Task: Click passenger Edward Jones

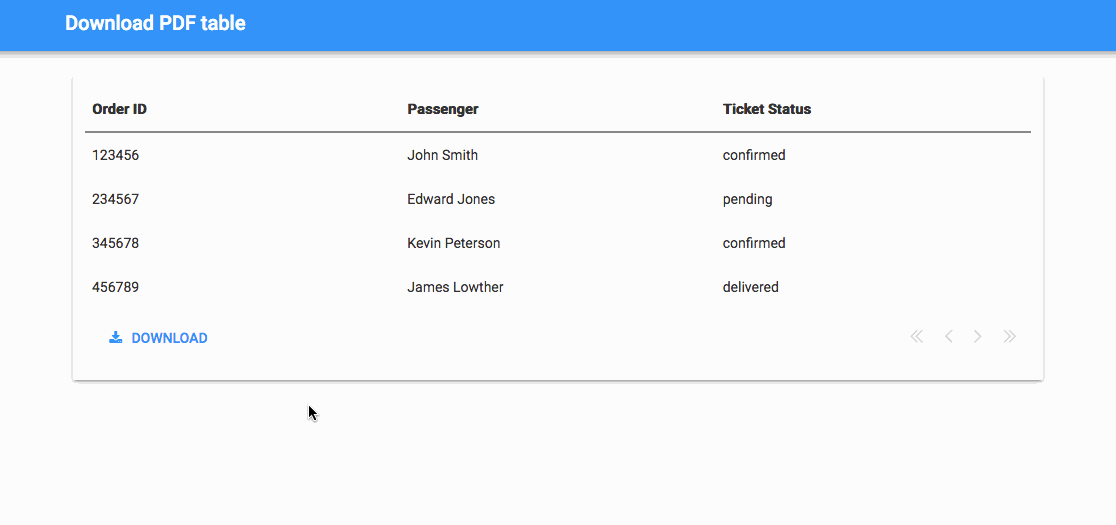Action: (451, 199)
